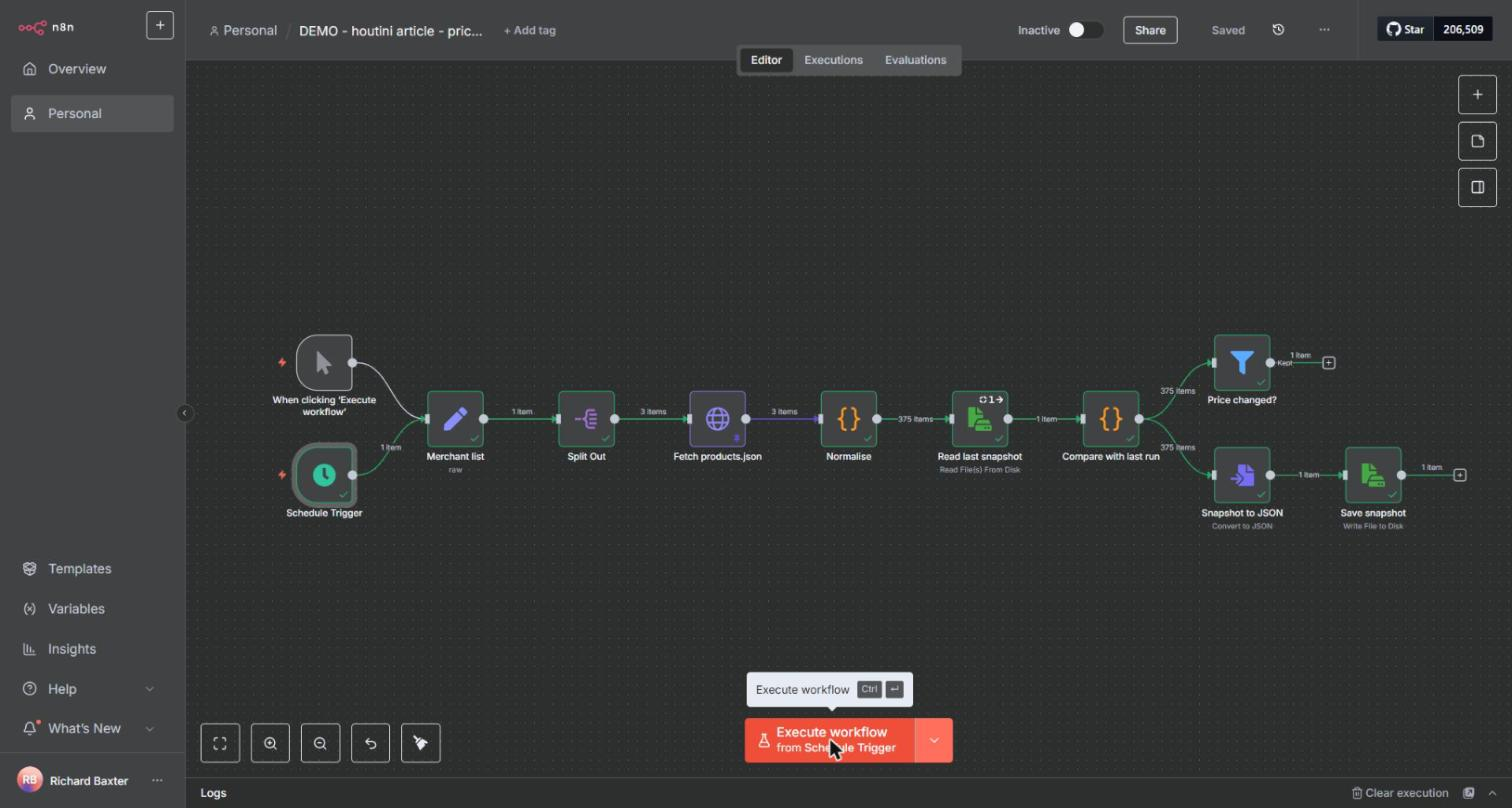This screenshot has width=1512, height=808.
Task: Select the Compare with last run node
Action: (x=1111, y=419)
